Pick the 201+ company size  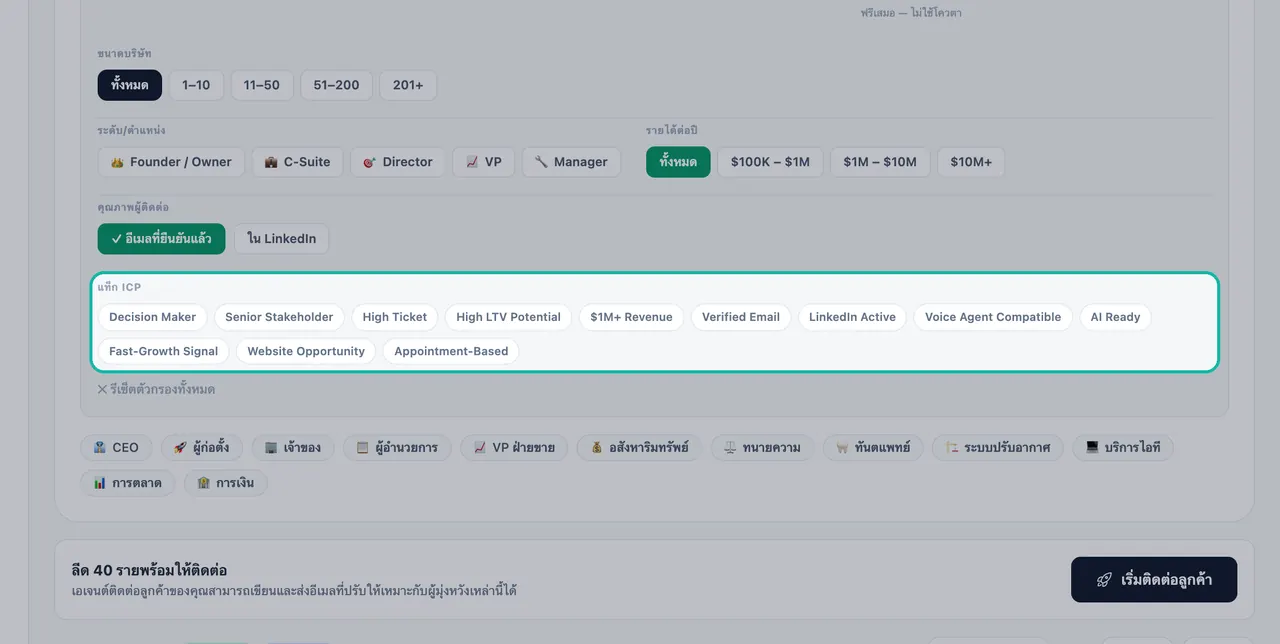[408, 85]
